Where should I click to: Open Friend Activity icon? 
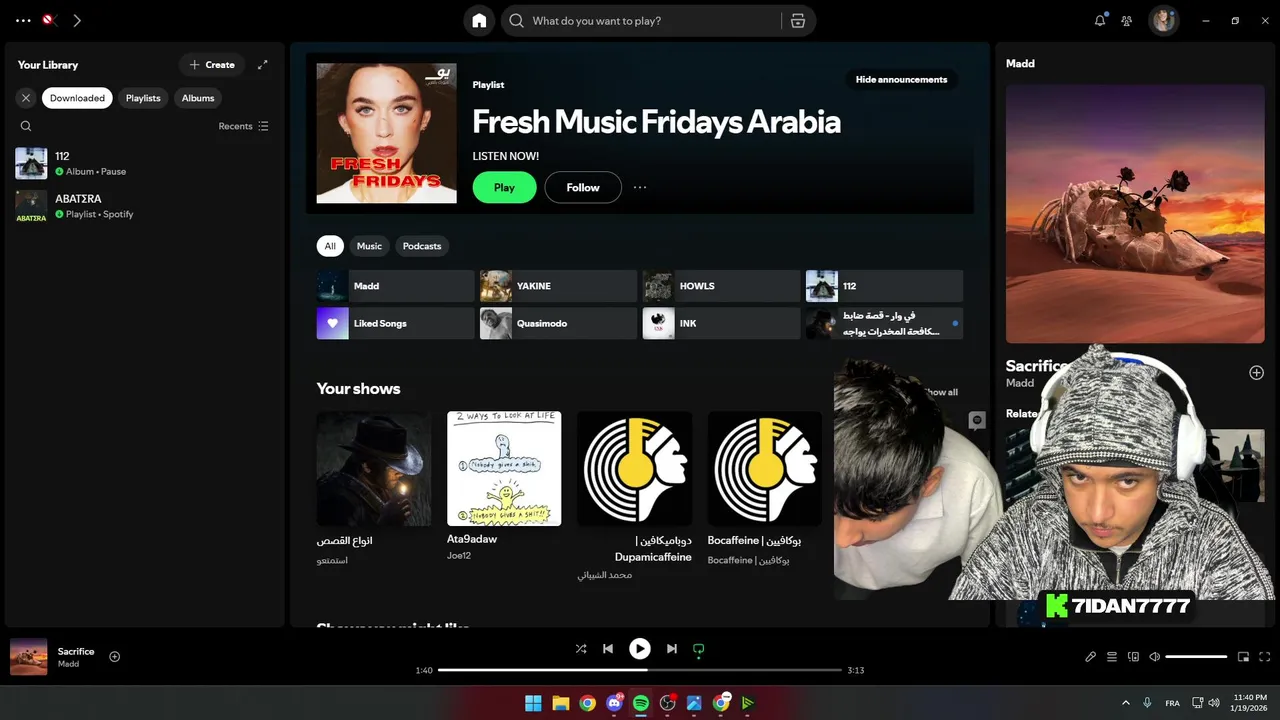pyautogui.click(x=1127, y=20)
